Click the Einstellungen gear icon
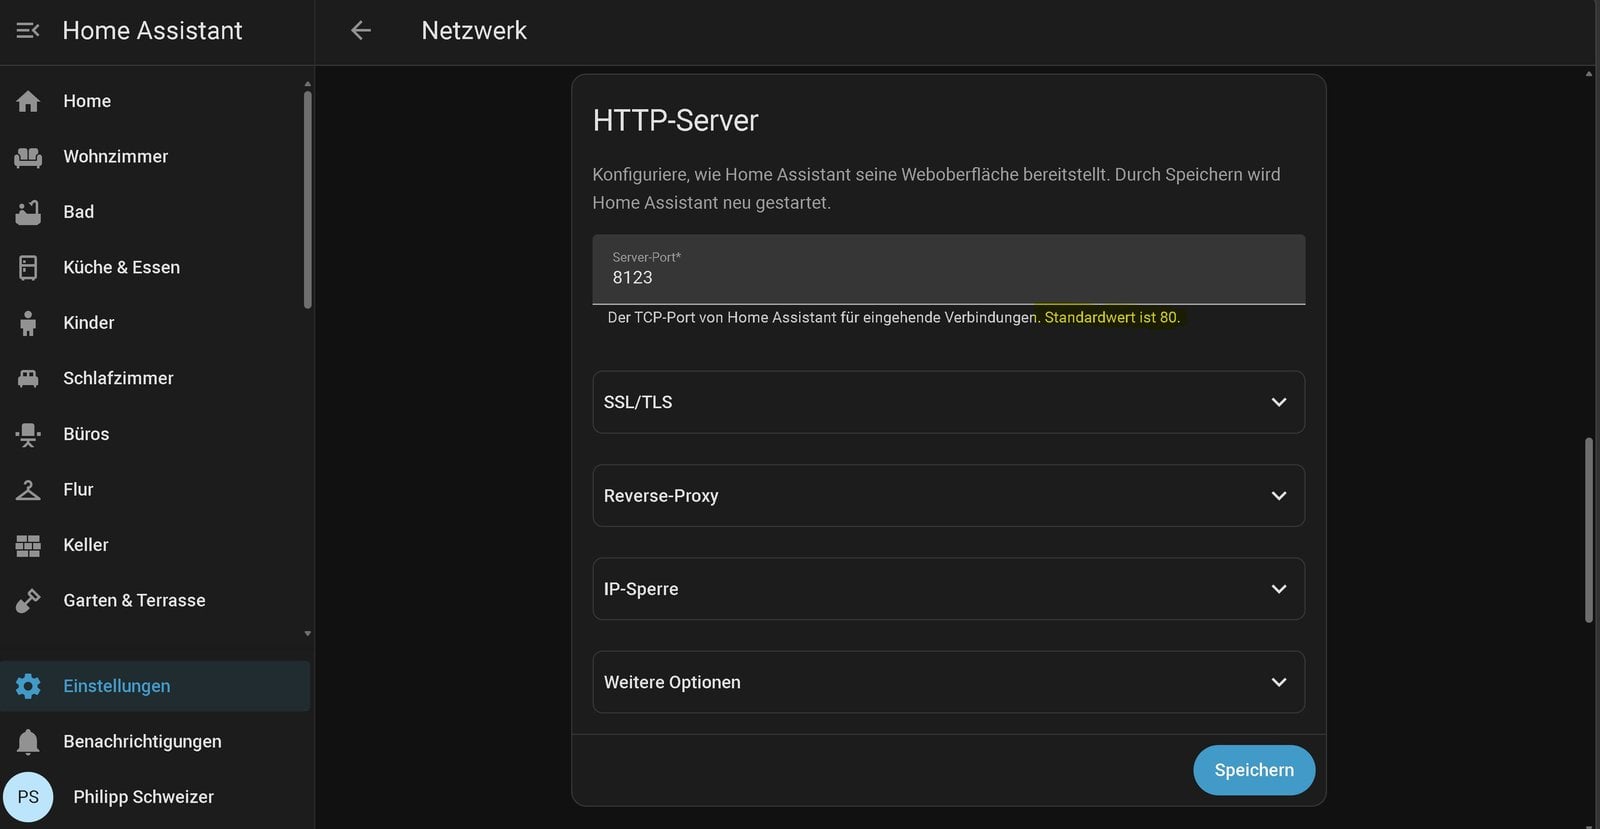The image size is (1600, 829). (x=28, y=686)
